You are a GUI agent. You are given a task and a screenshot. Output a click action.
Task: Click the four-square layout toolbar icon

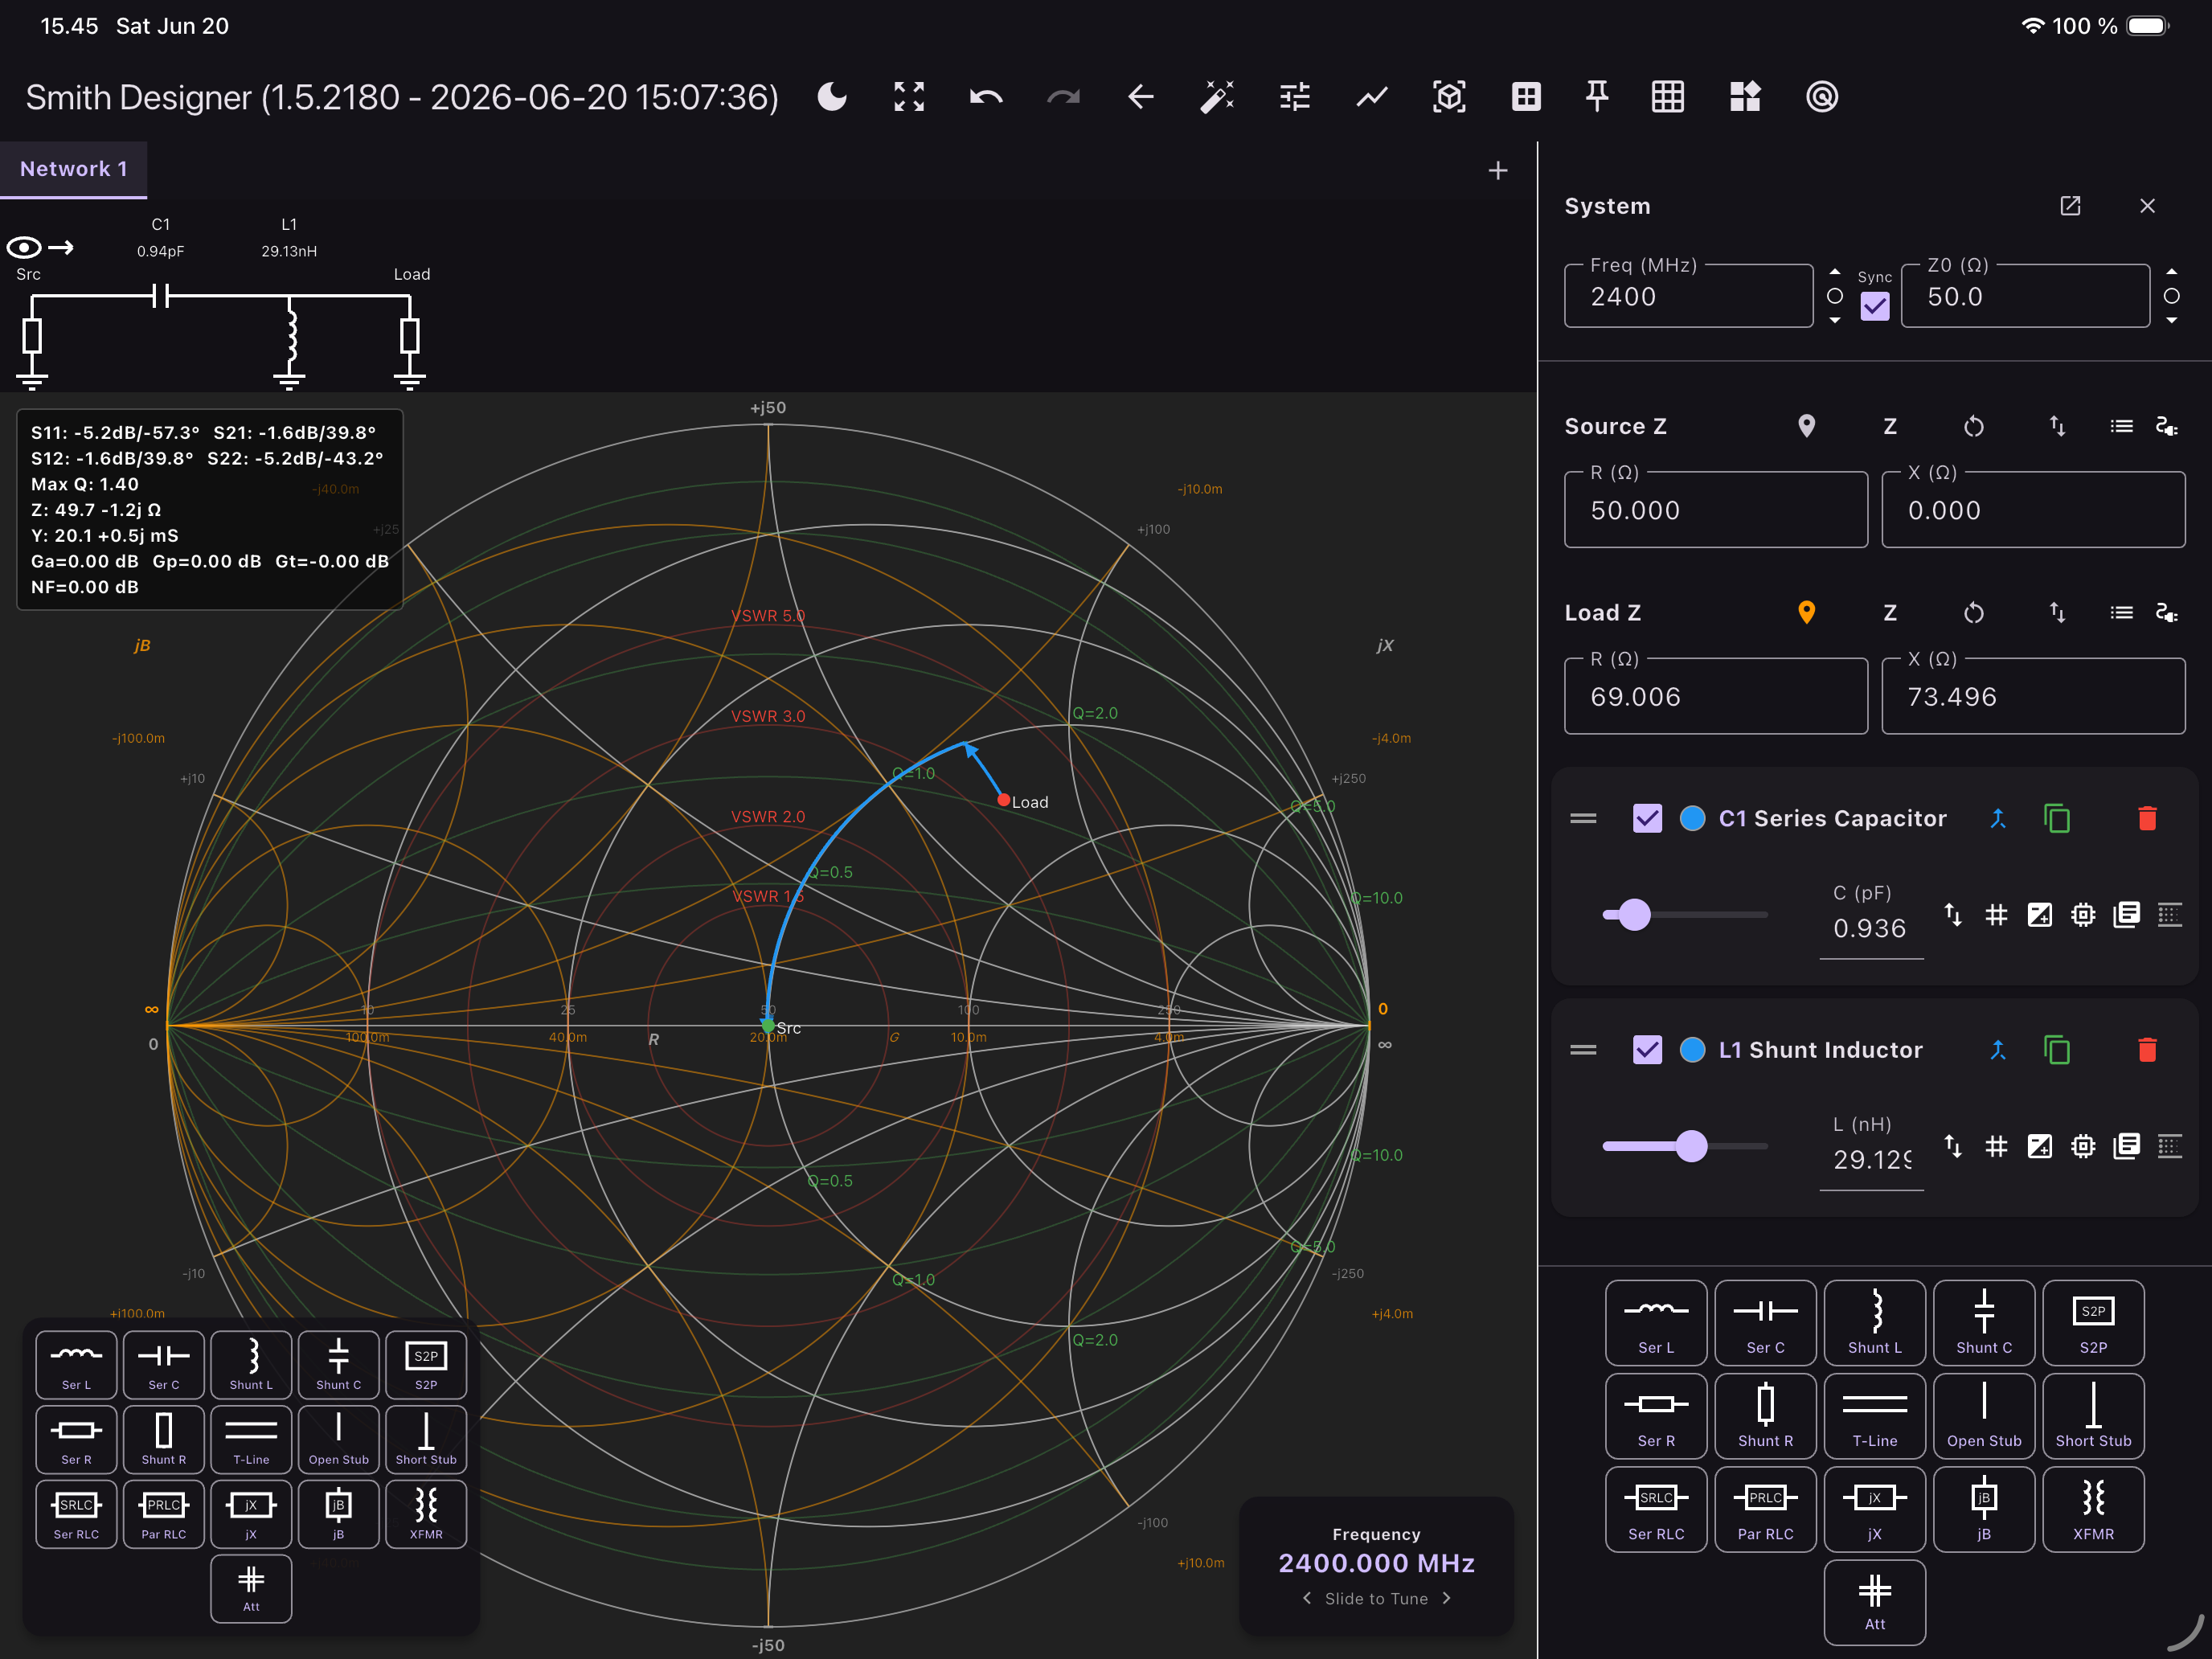click(1526, 97)
